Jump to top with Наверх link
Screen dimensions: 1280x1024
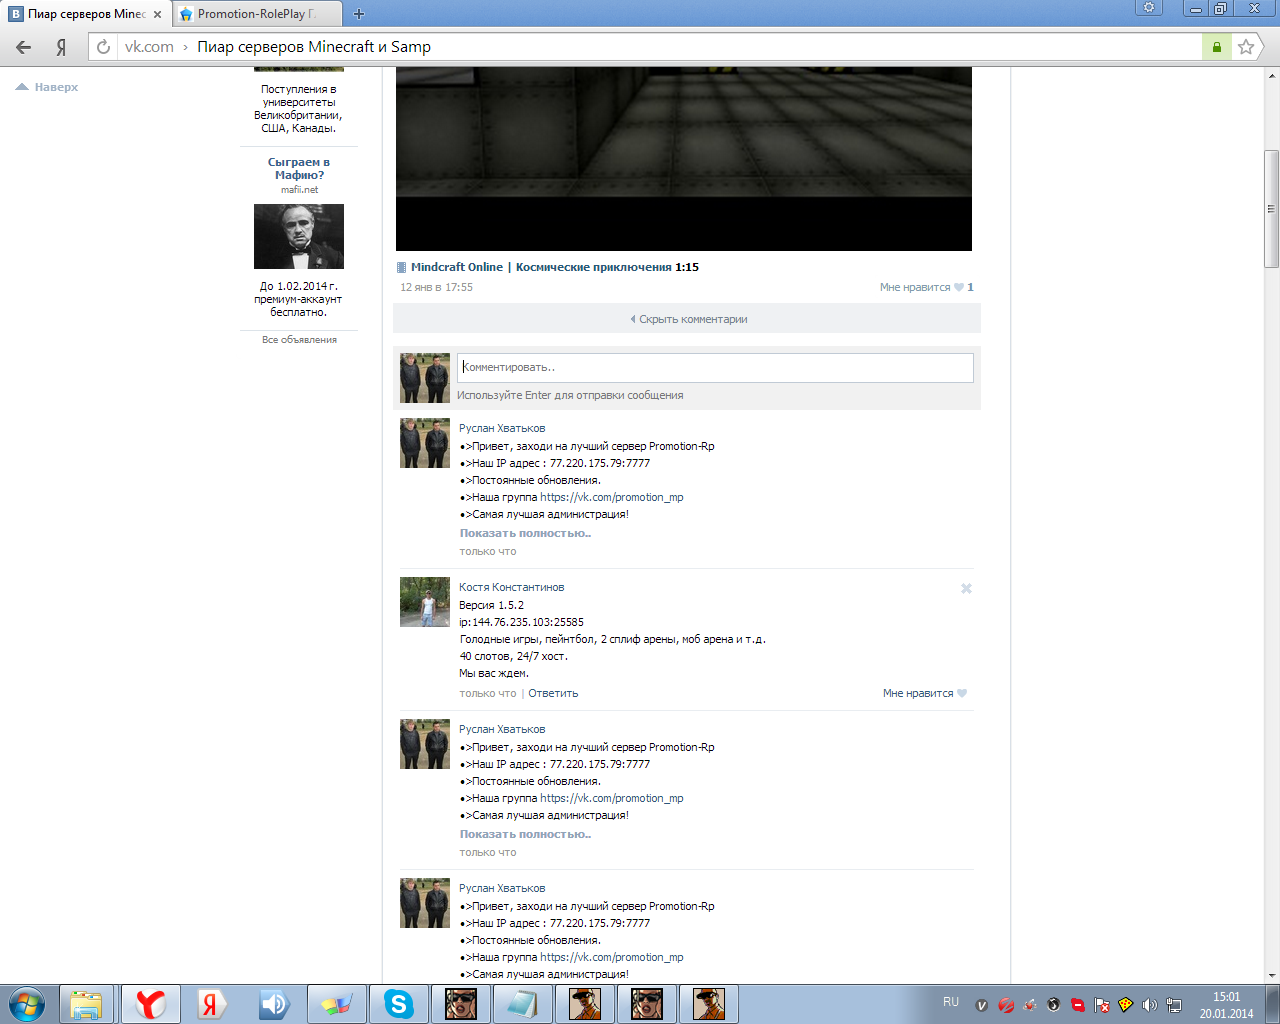click(47, 87)
